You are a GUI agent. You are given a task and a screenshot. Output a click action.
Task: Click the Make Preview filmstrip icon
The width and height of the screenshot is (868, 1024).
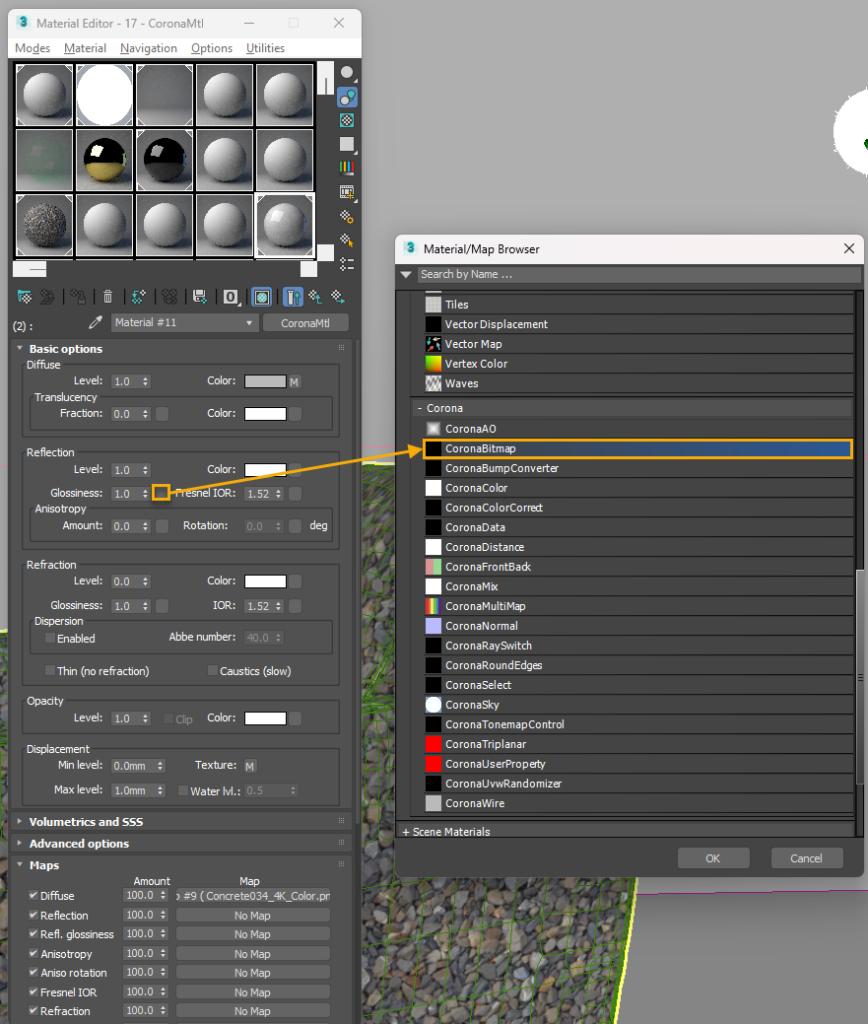347,192
